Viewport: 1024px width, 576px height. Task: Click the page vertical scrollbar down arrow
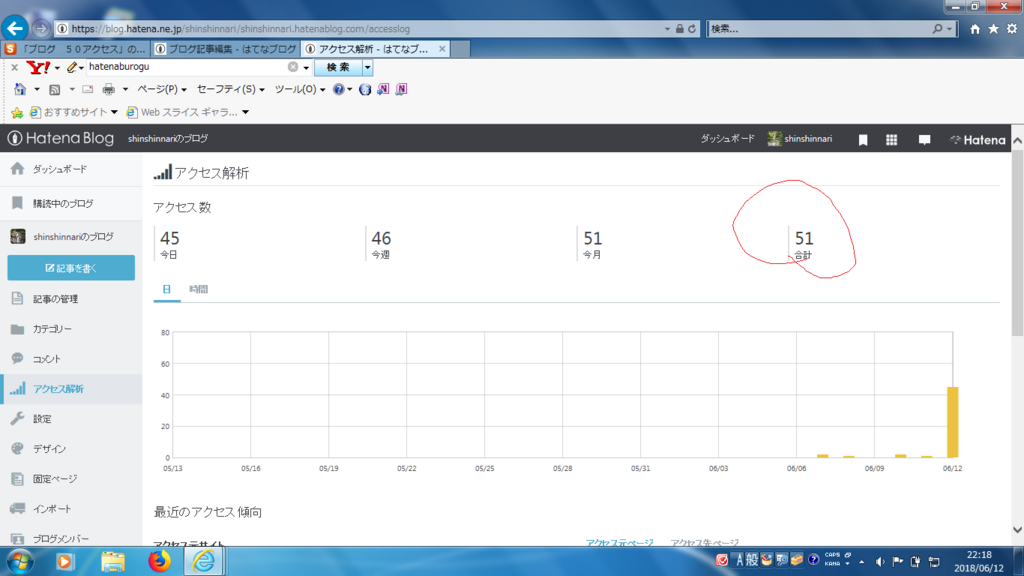[x=1017, y=530]
